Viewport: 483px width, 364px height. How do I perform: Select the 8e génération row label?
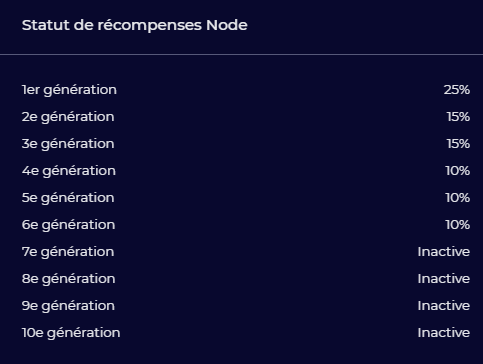[x=68, y=279]
